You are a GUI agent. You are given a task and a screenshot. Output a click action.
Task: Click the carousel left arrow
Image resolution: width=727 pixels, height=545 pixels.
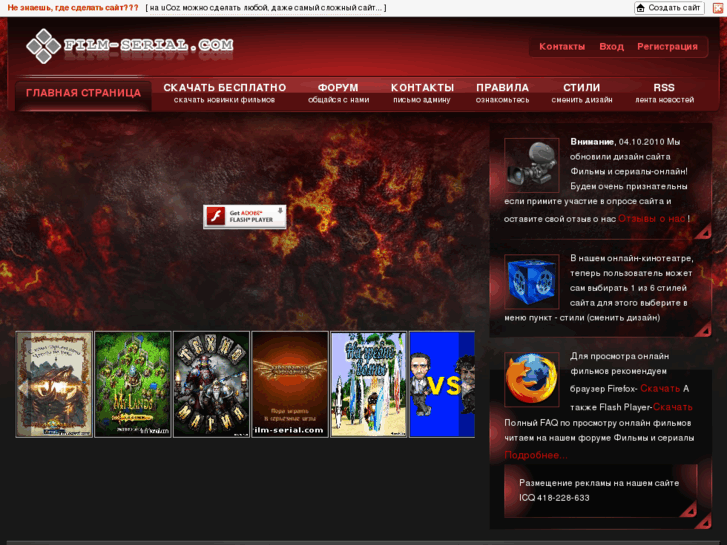tap(24, 389)
